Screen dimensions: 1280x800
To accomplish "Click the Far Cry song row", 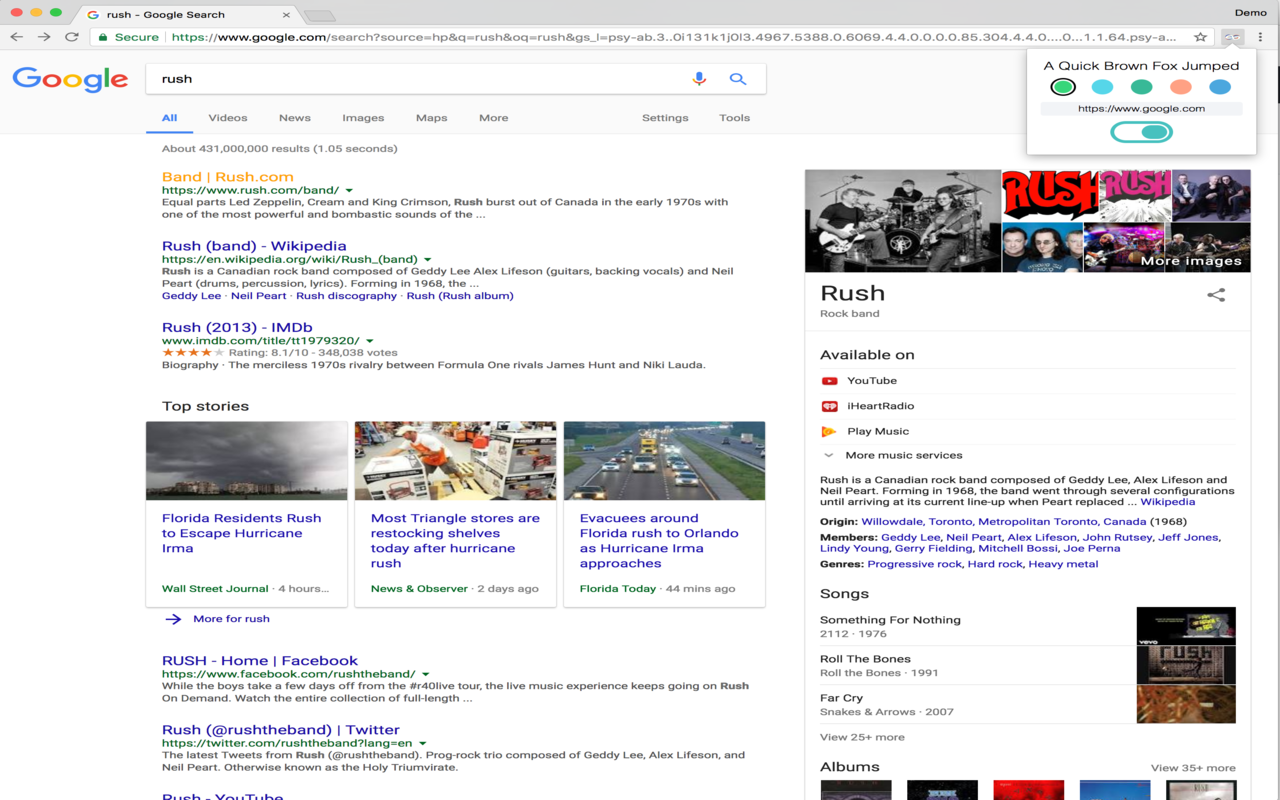I will 1028,704.
